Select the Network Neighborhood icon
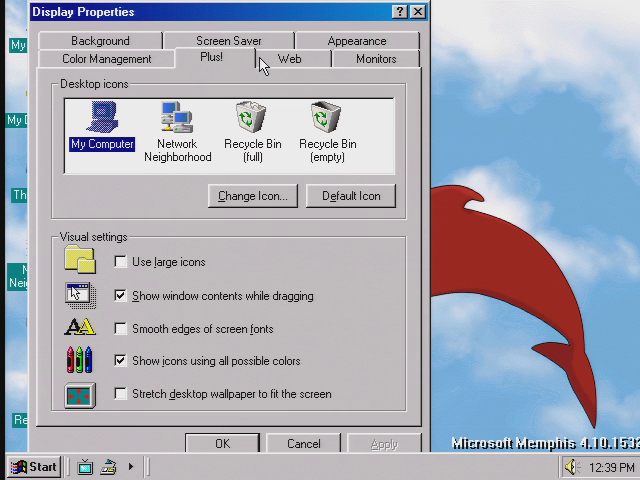Screen dimensions: 640x480 178,132
